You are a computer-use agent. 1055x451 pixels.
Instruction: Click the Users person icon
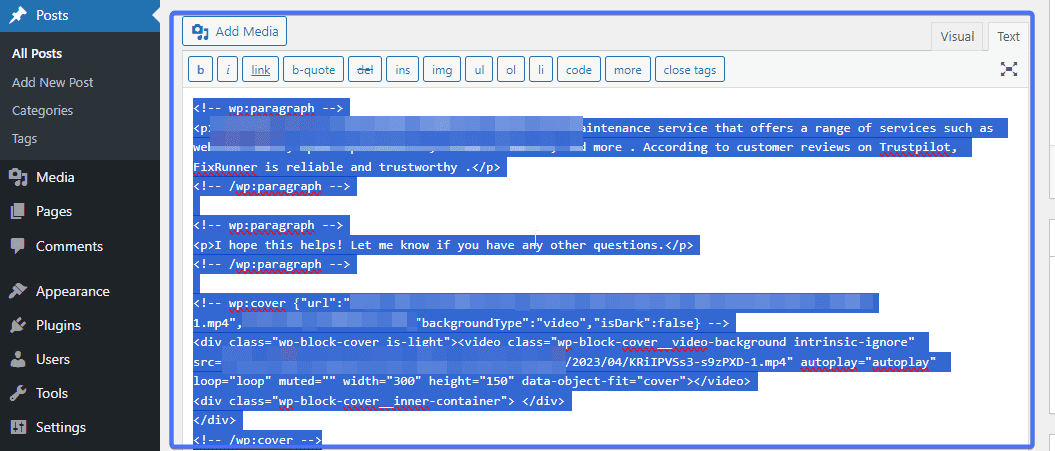coord(17,359)
